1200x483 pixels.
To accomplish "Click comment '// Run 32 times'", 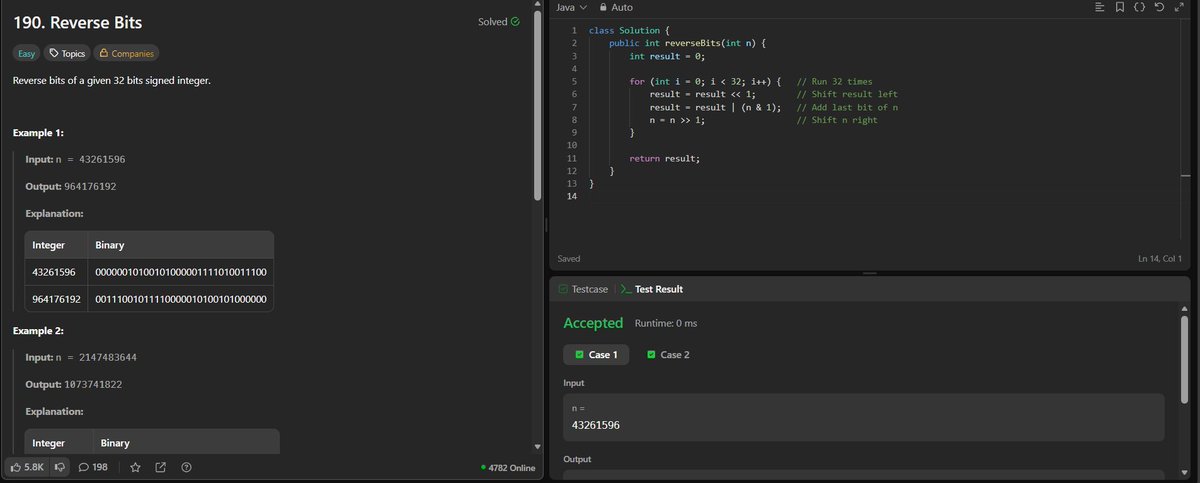I will [x=834, y=82].
